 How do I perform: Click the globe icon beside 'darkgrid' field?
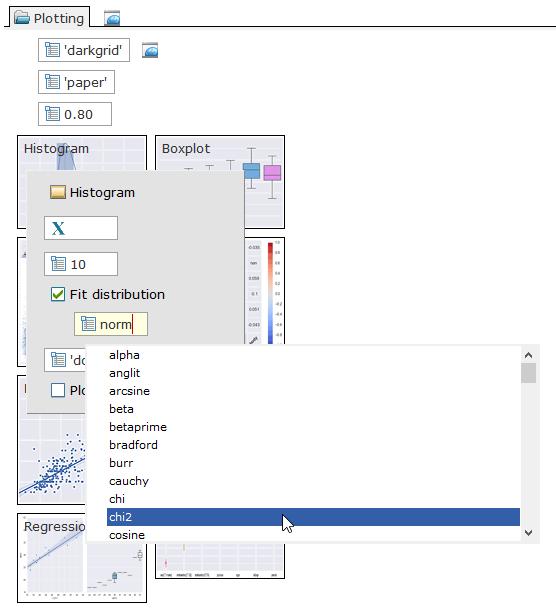pos(150,50)
